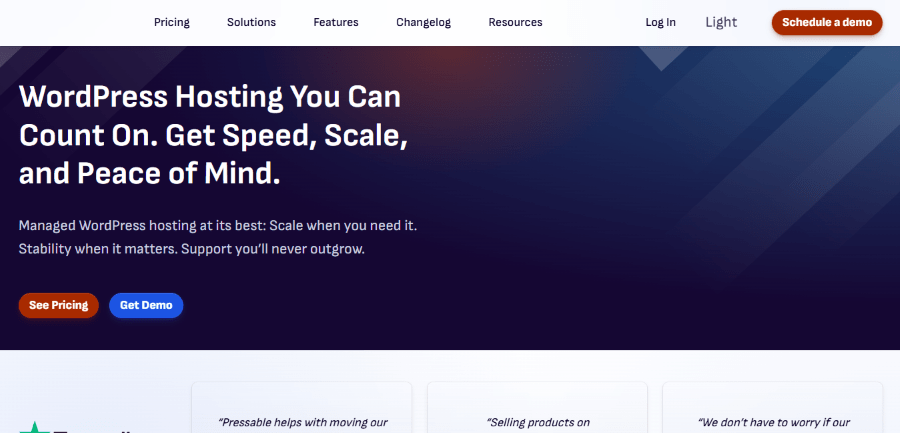Click the "Stability when it matters" subtitle line
This screenshot has height=433, width=900.
coord(192,249)
